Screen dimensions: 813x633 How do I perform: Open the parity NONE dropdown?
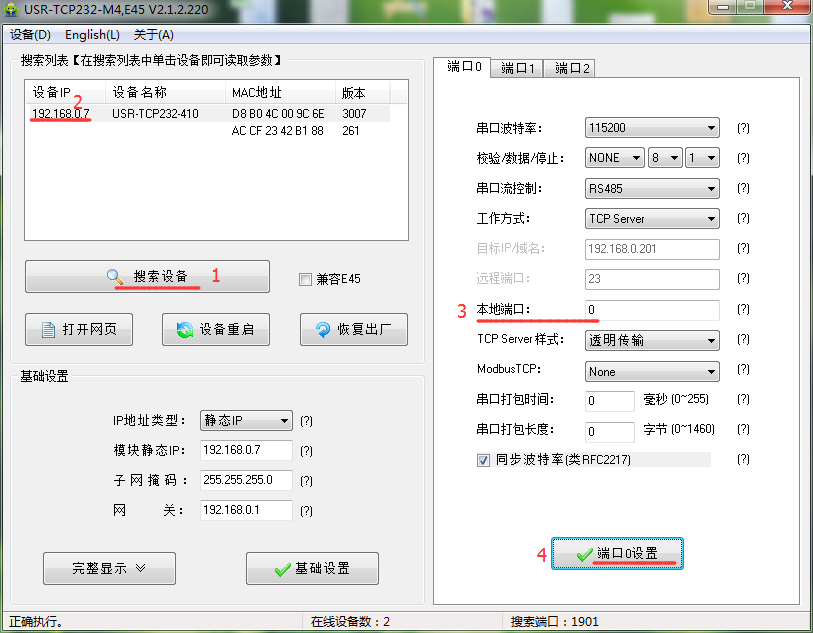(614, 158)
